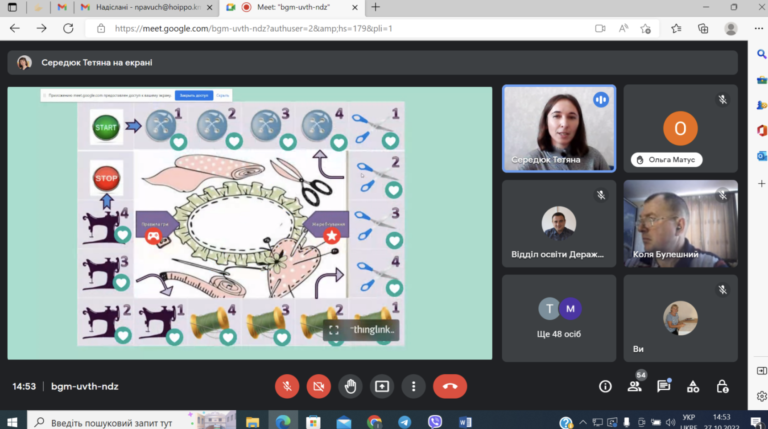
Task: Click the thinglink fullscreen icon
Action: pos(334,330)
